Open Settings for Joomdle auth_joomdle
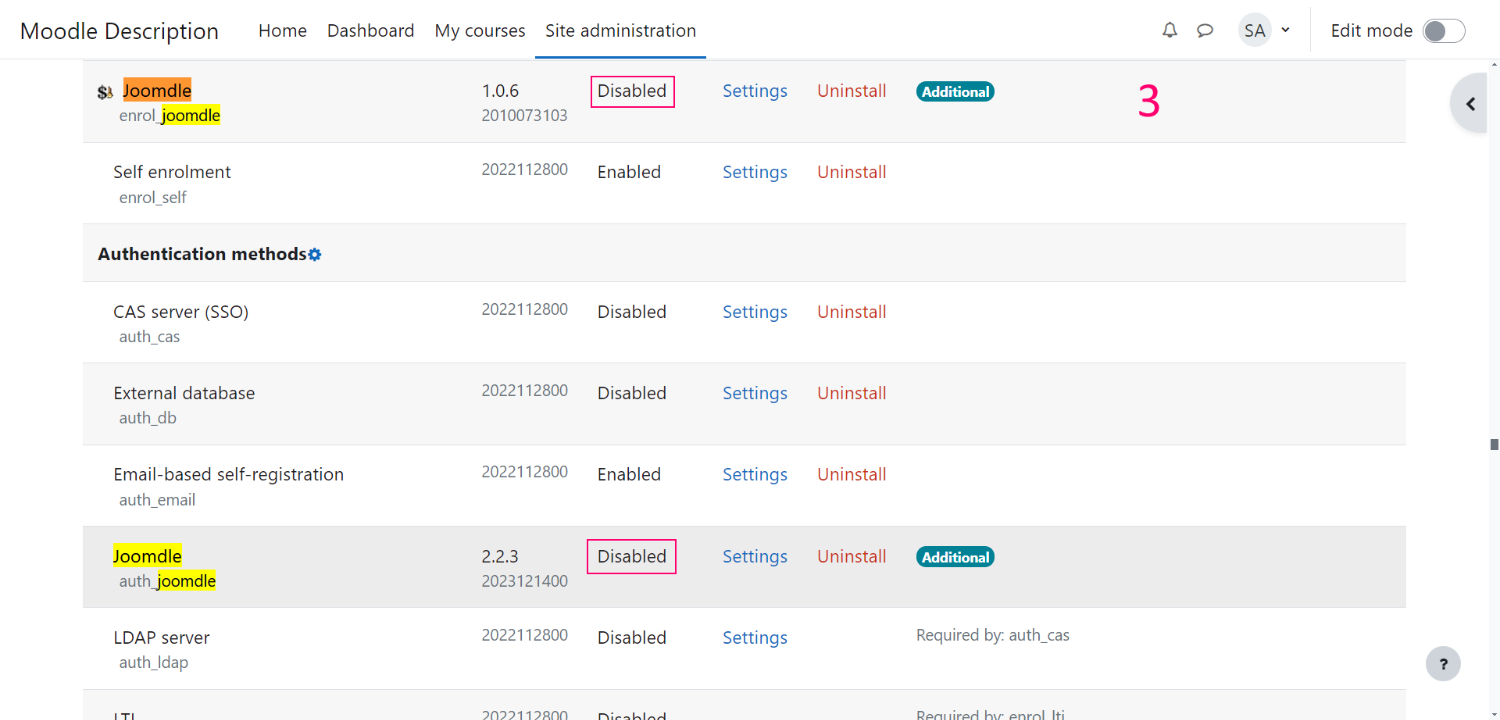This screenshot has width=1500, height=720. [755, 557]
